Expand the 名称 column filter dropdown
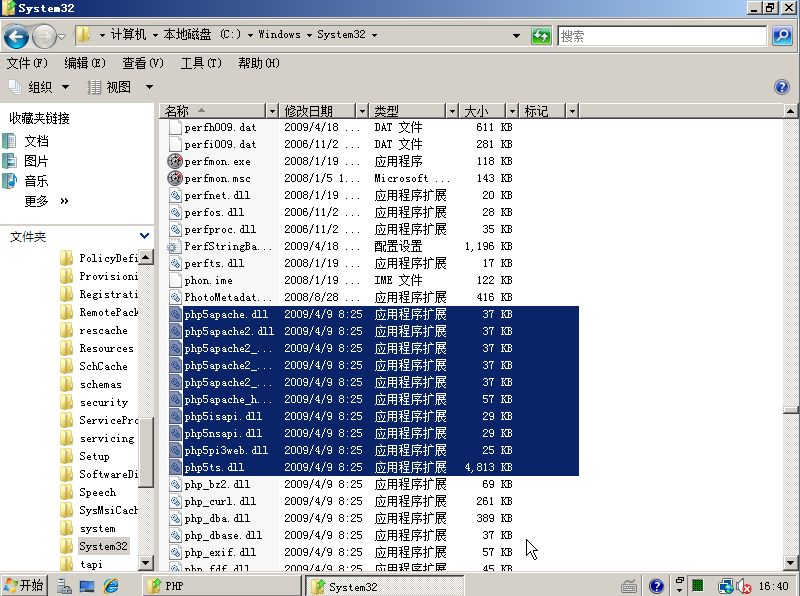Image resolution: width=800 pixels, height=596 pixels. point(271,111)
